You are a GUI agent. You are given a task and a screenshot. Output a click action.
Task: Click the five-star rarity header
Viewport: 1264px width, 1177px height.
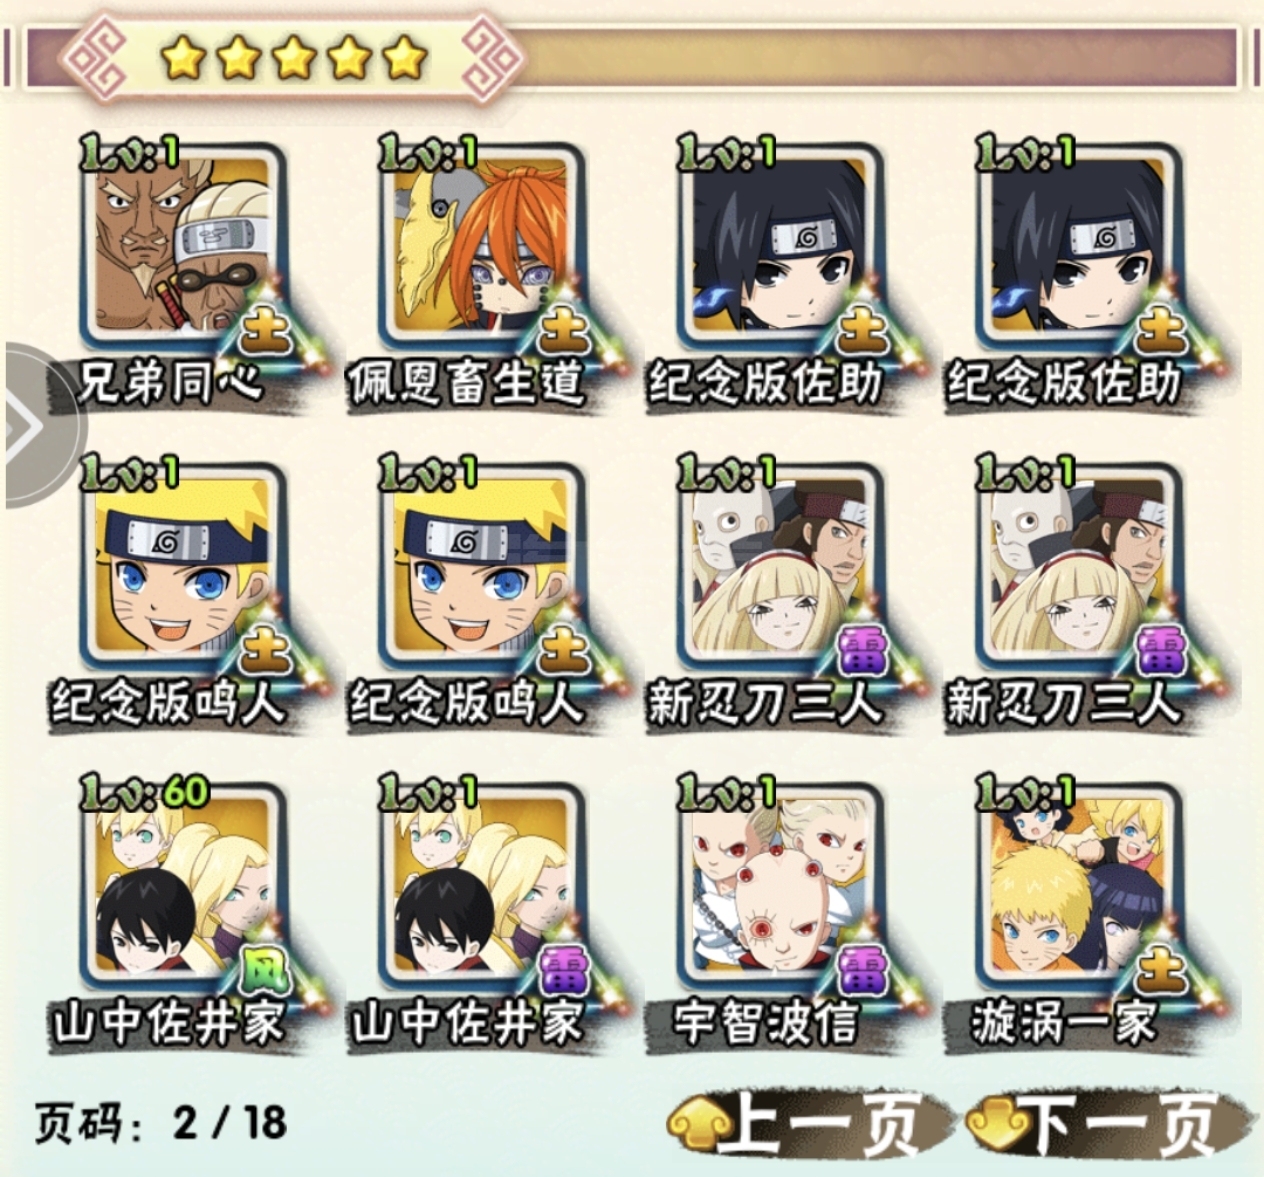pyautogui.click(x=293, y=57)
